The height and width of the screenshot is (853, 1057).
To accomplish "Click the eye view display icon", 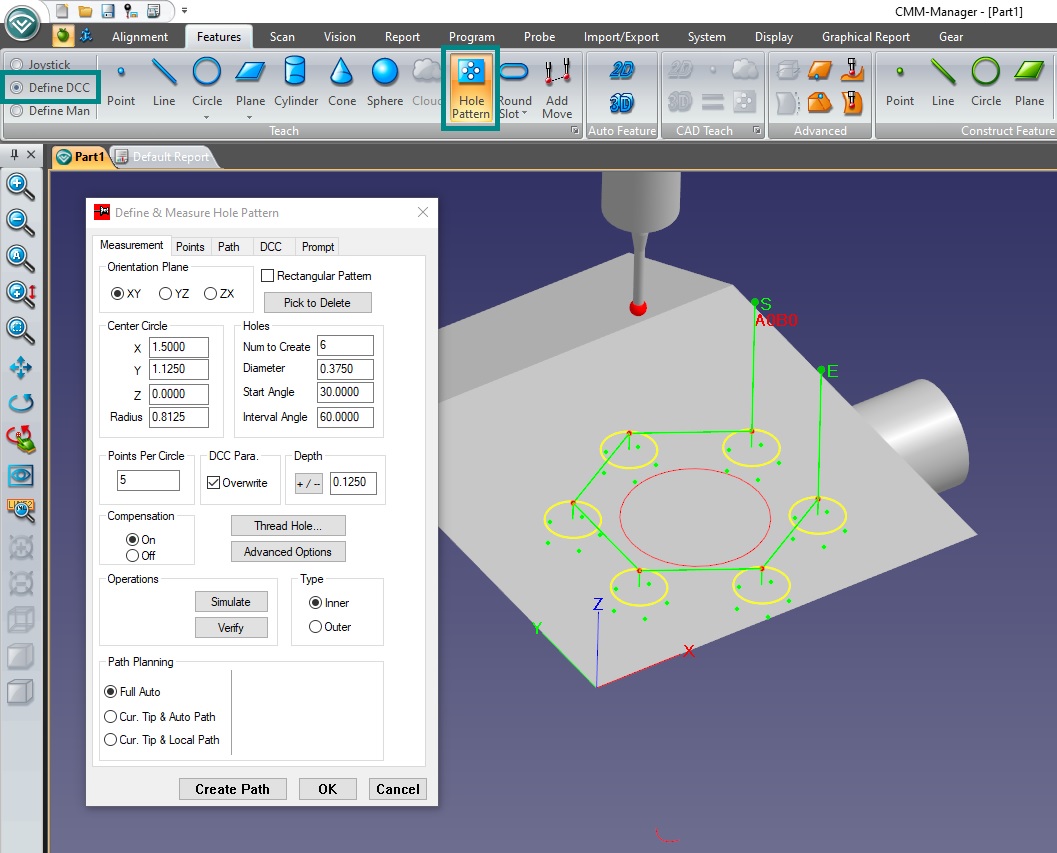I will 20,475.
